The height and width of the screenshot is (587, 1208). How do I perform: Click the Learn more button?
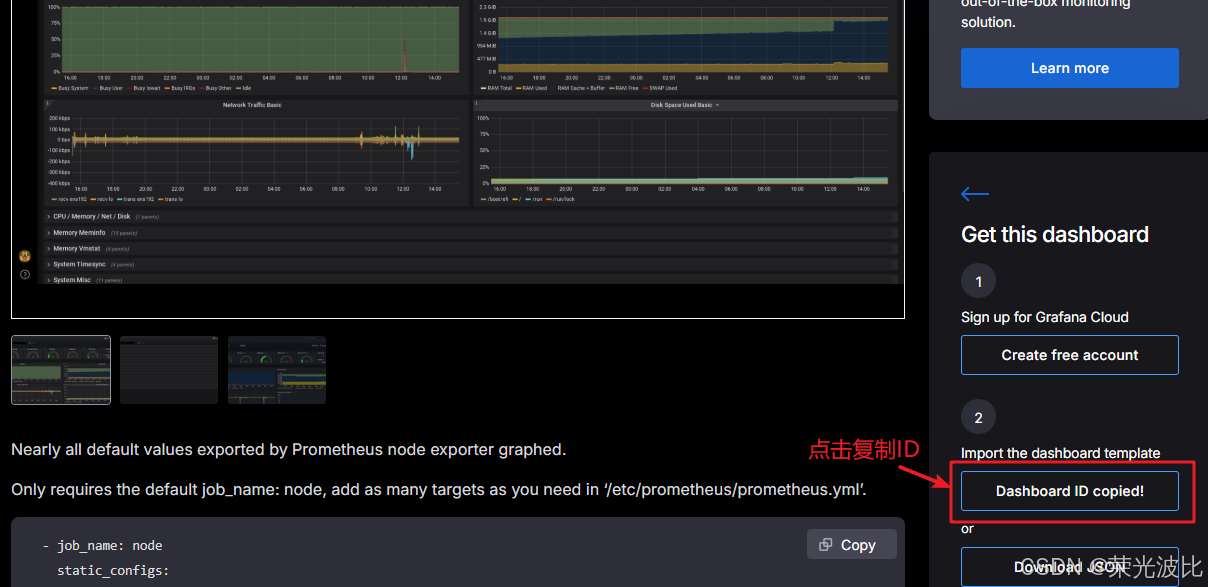1069,68
